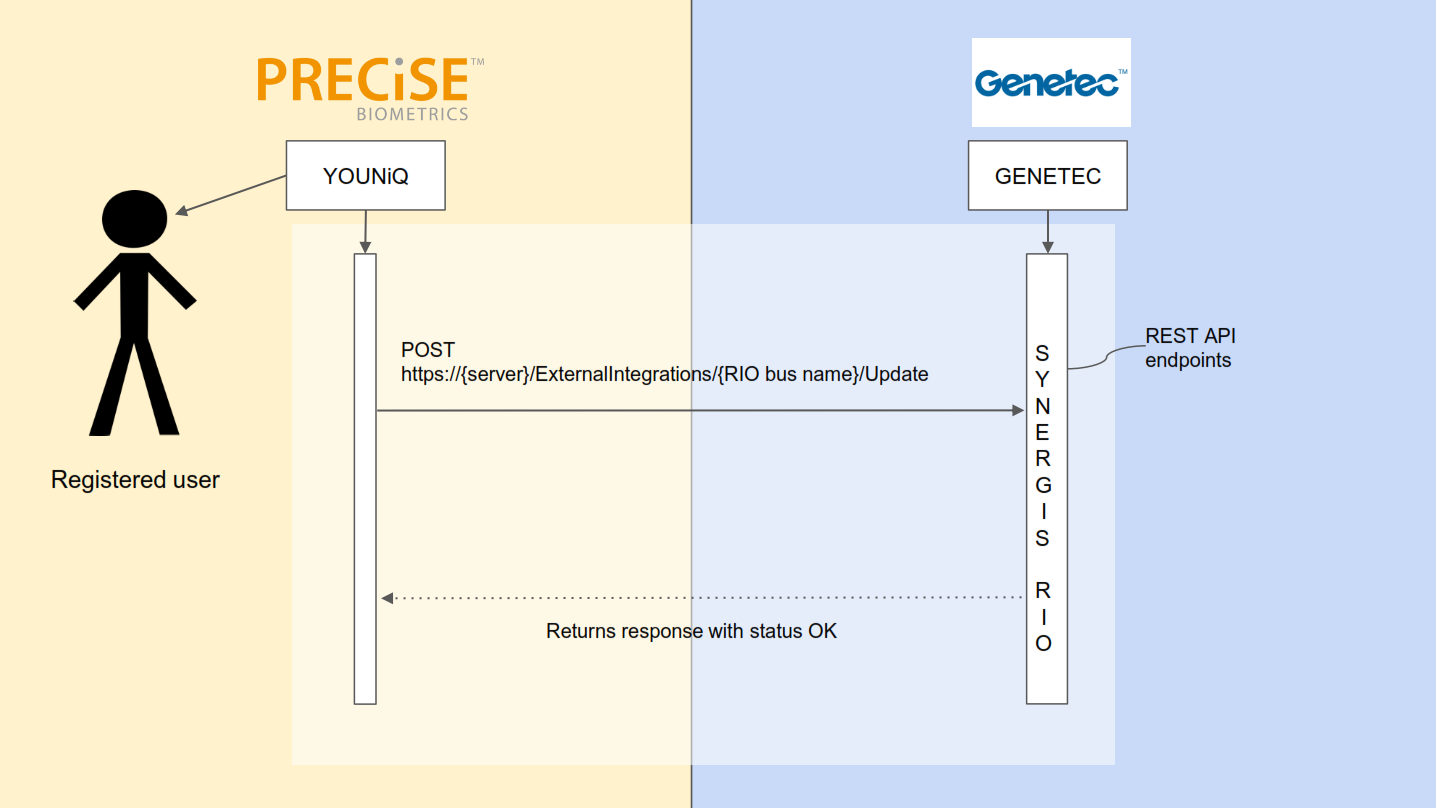Click the YOUNiQ vertical lifeline bar

click(365, 479)
